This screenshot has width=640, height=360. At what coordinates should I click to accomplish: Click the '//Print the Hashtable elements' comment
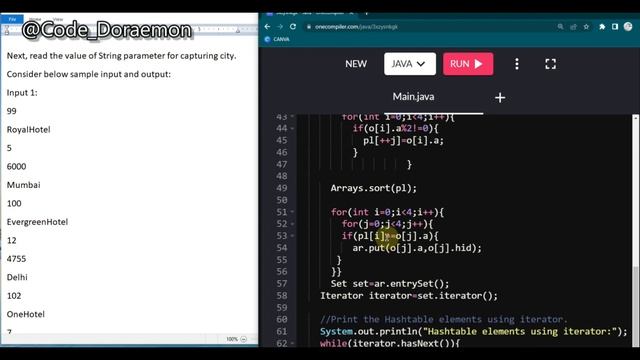[444, 319]
